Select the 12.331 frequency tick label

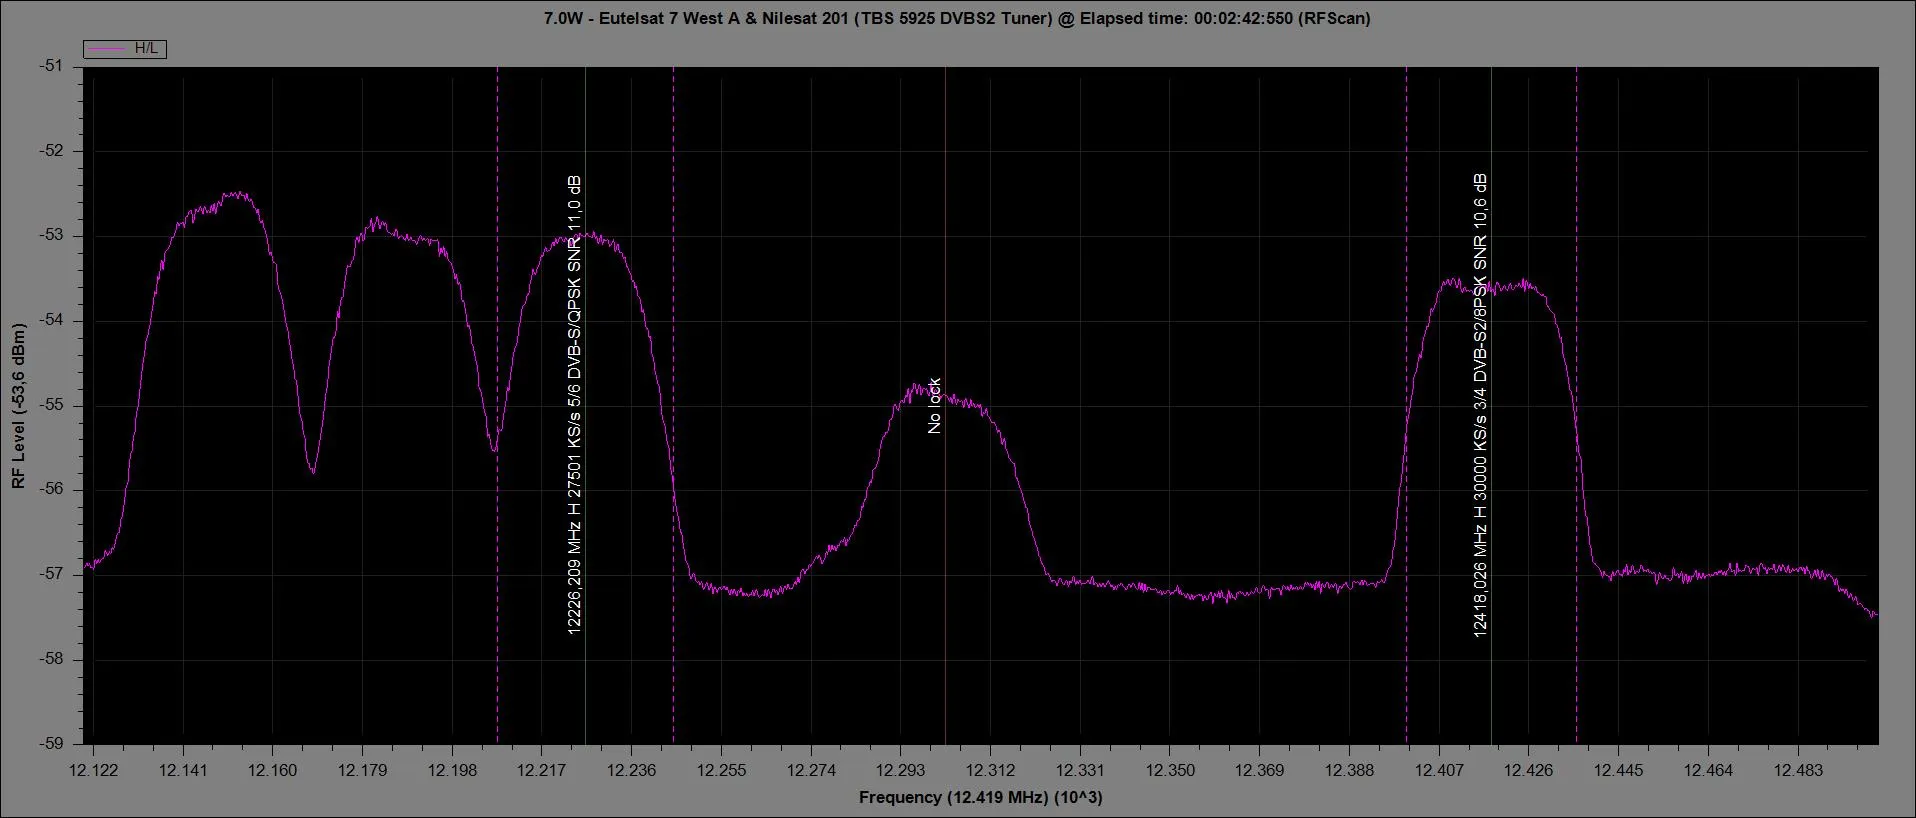[1080, 770]
